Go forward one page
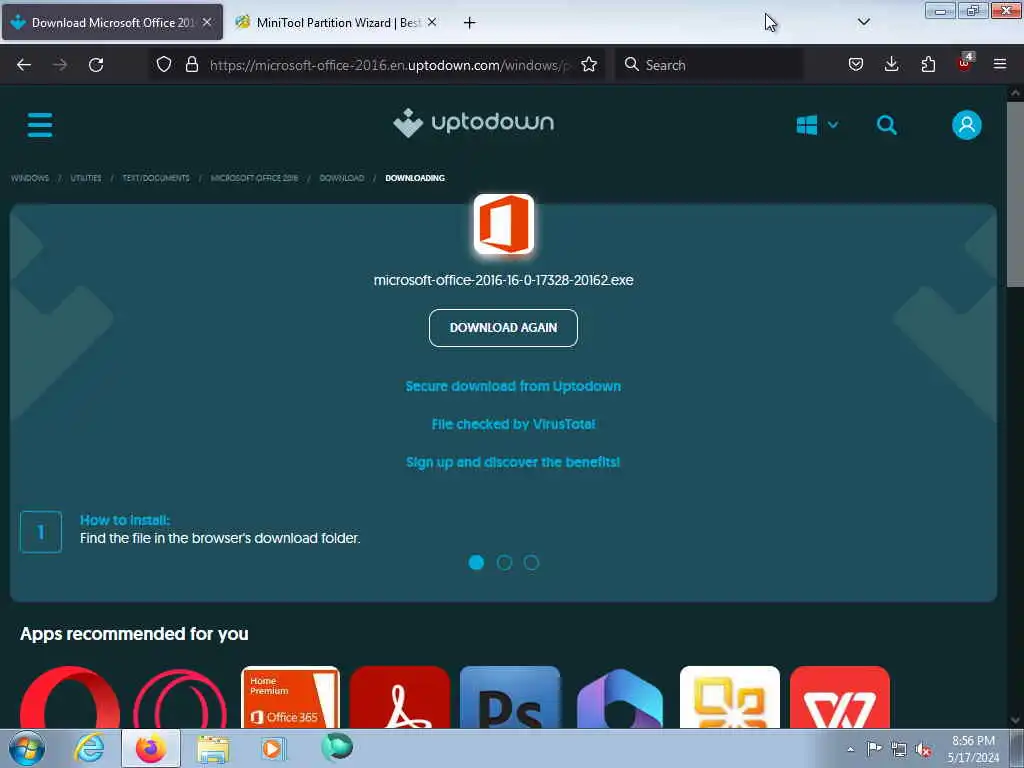 click(60, 65)
